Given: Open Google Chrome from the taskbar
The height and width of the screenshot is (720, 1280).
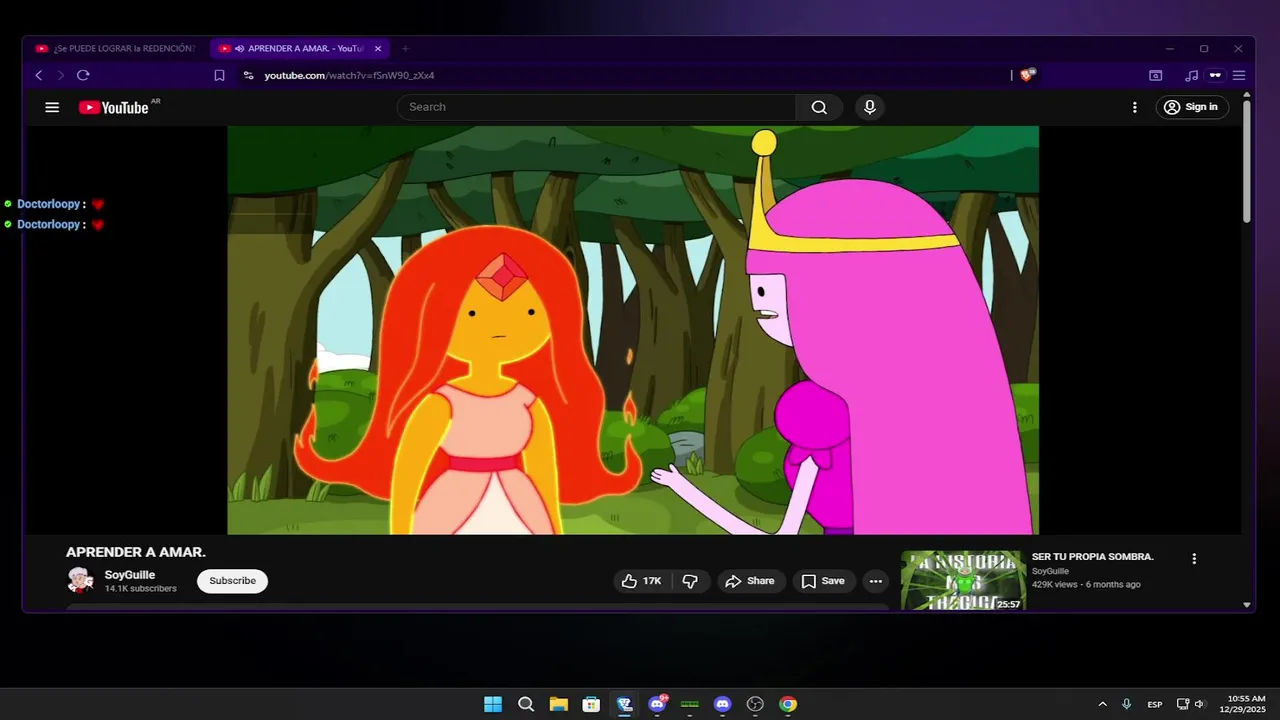Looking at the screenshot, I should coord(788,704).
